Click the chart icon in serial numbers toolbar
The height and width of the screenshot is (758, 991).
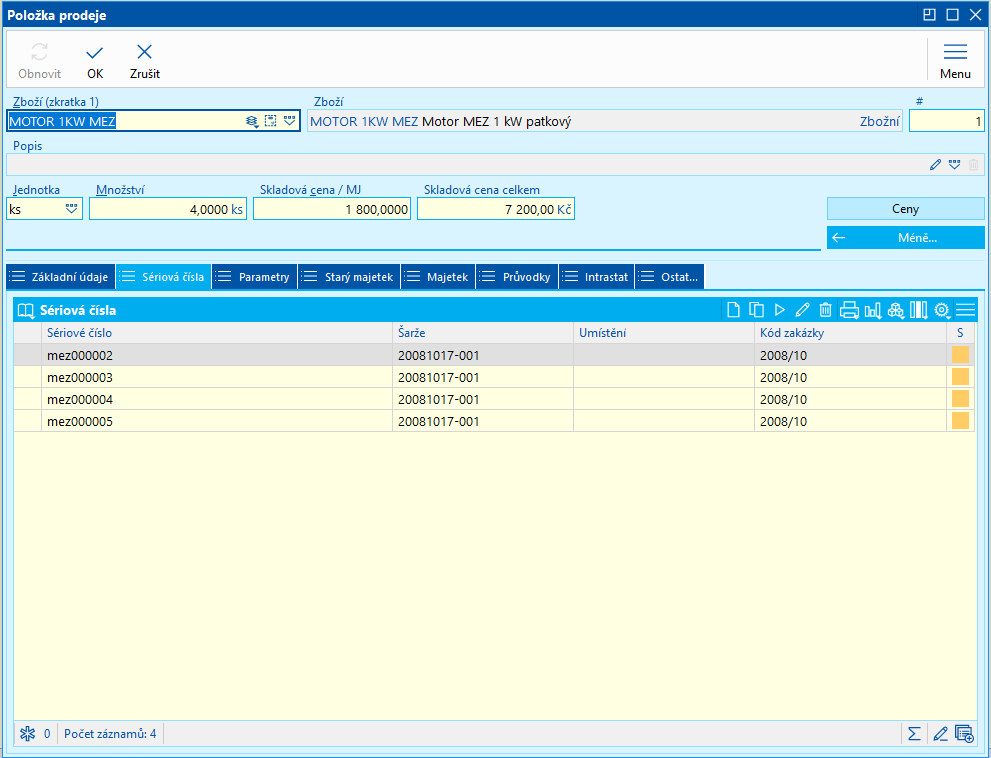(x=872, y=310)
